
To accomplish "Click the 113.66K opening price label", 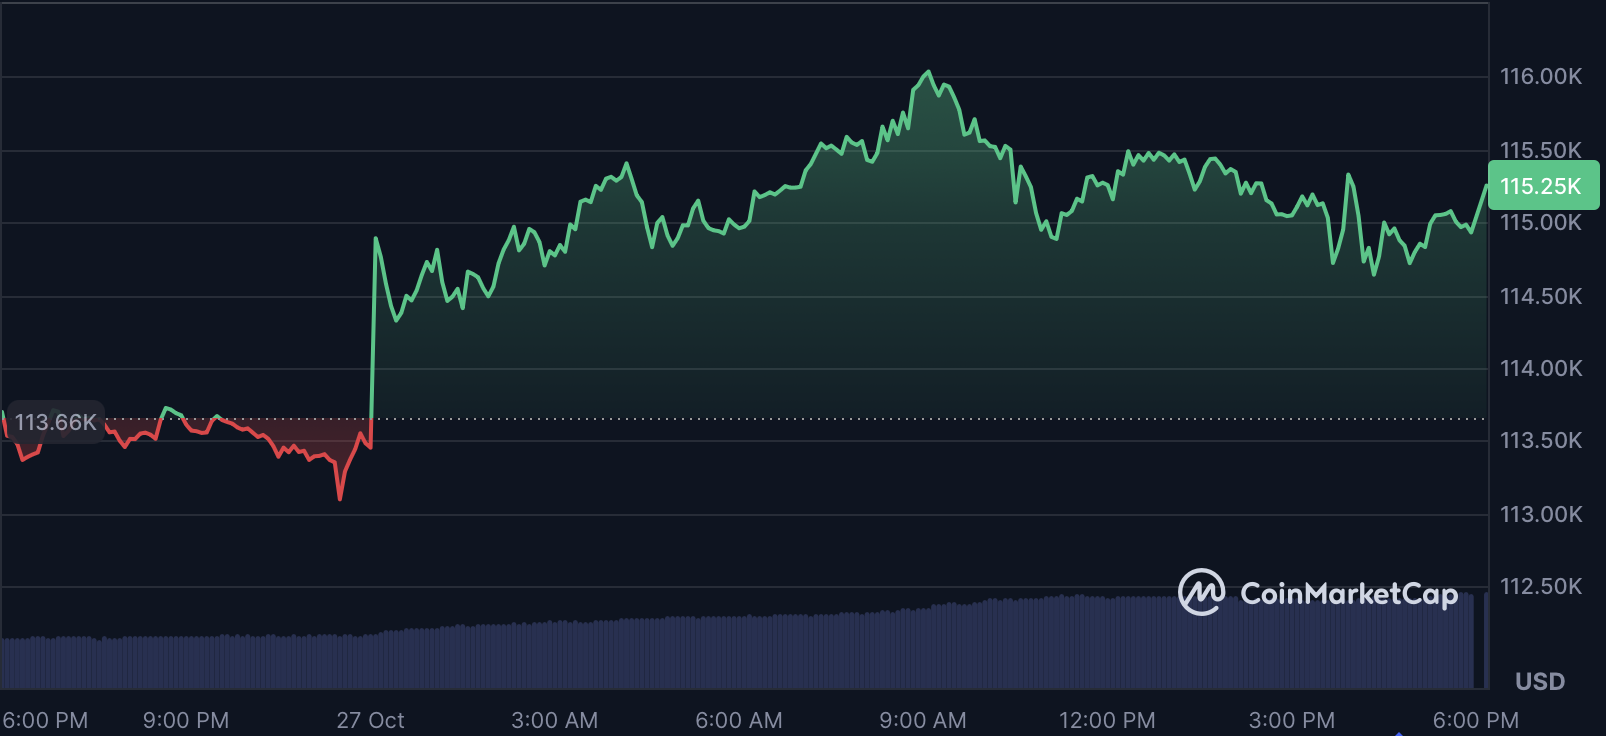I will [x=56, y=422].
